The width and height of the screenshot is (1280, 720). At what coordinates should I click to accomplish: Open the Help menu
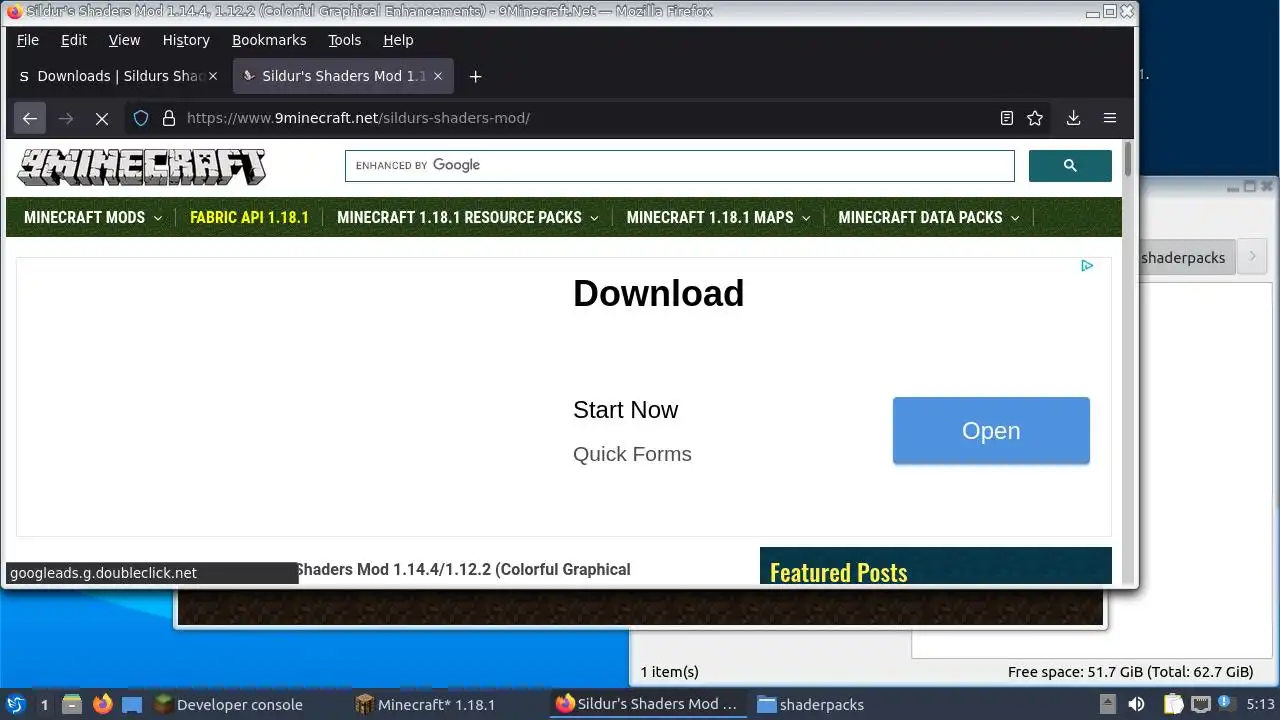pyautogui.click(x=398, y=40)
